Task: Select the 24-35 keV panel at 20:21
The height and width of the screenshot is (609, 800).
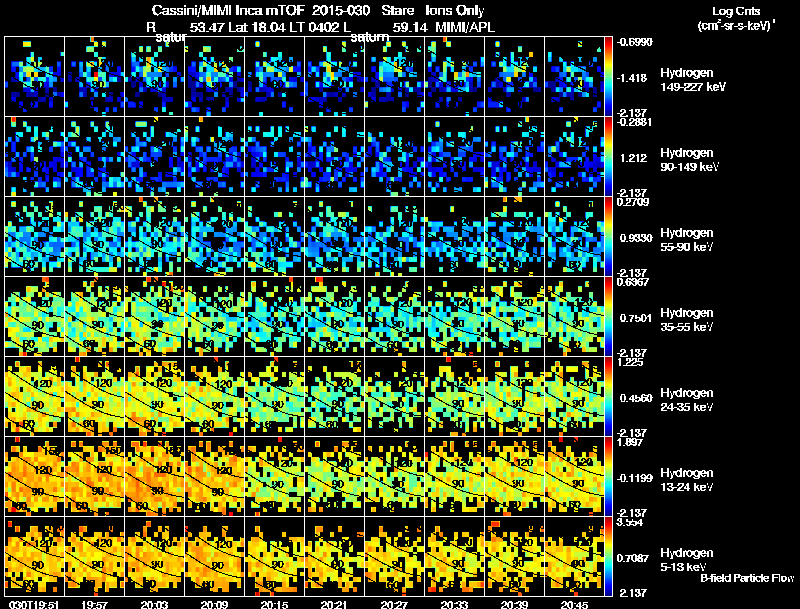Action: click(x=334, y=397)
